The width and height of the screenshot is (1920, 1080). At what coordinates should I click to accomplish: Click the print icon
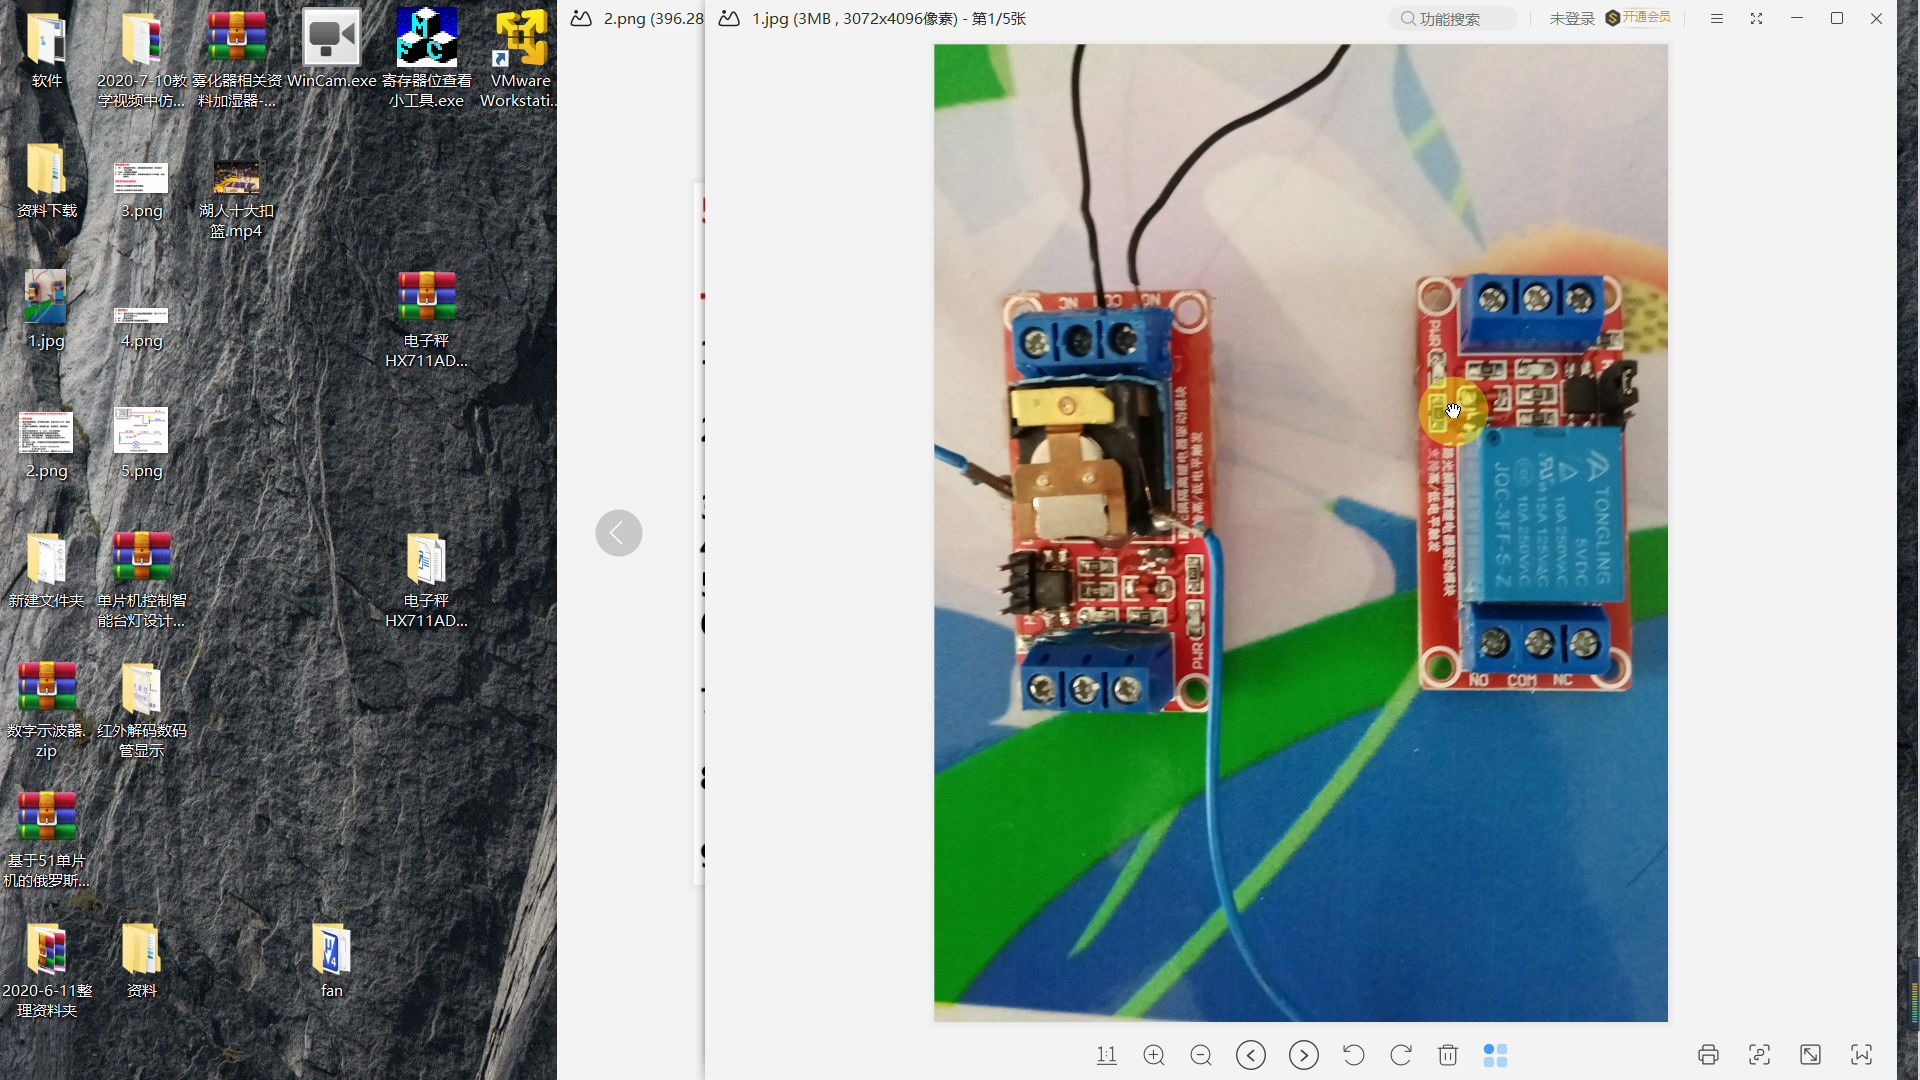coord(1708,1055)
